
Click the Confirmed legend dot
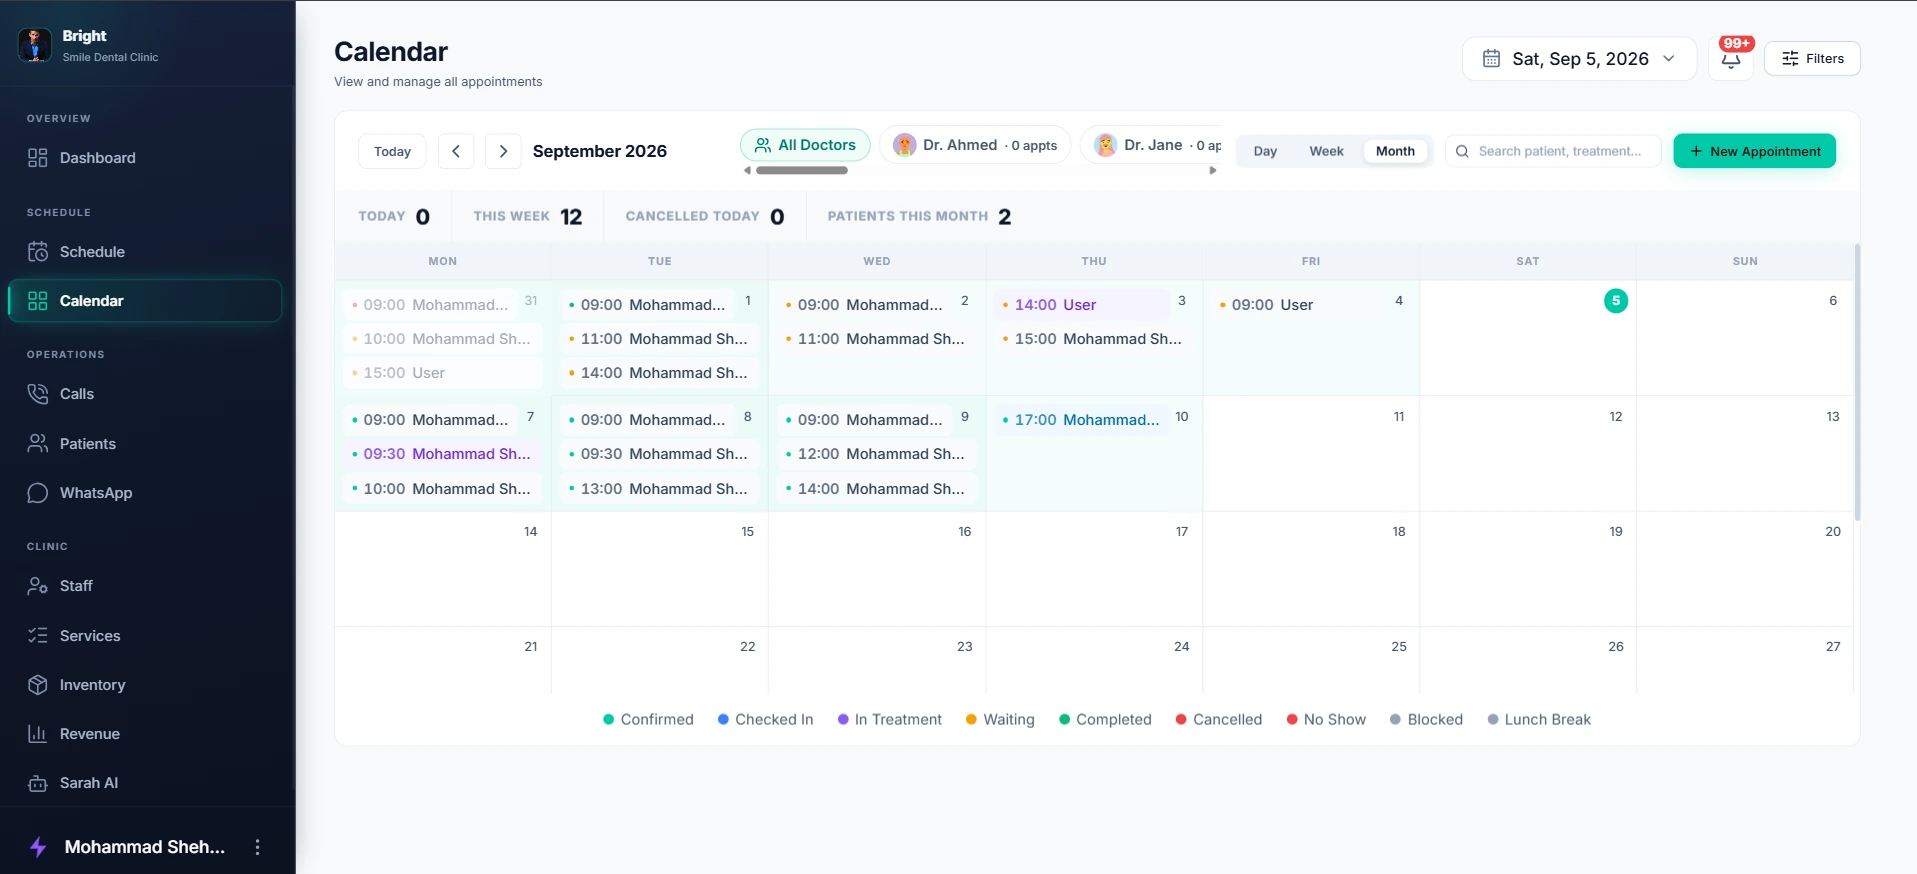pyautogui.click(x=609, y=720)
